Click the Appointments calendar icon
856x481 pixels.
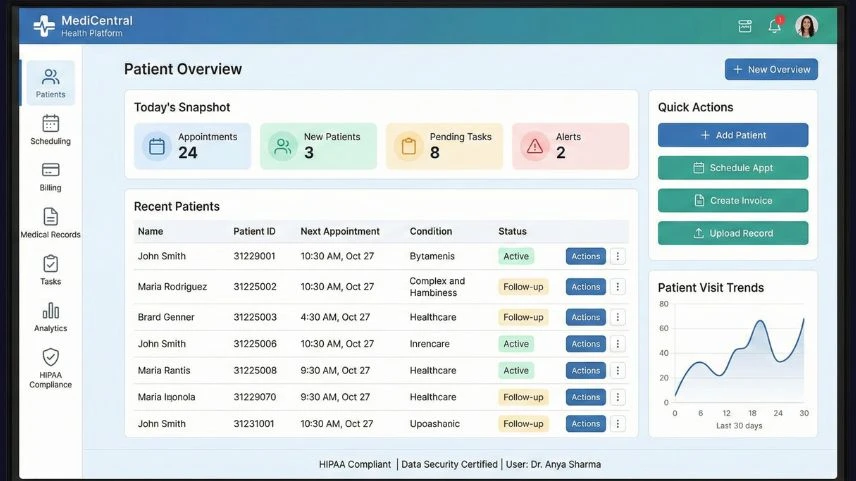point(157,146)
